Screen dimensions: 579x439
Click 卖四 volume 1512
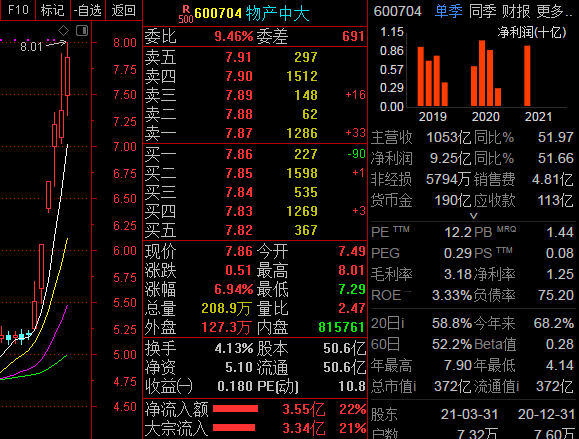pyautogui.click(x=302, y=76)
